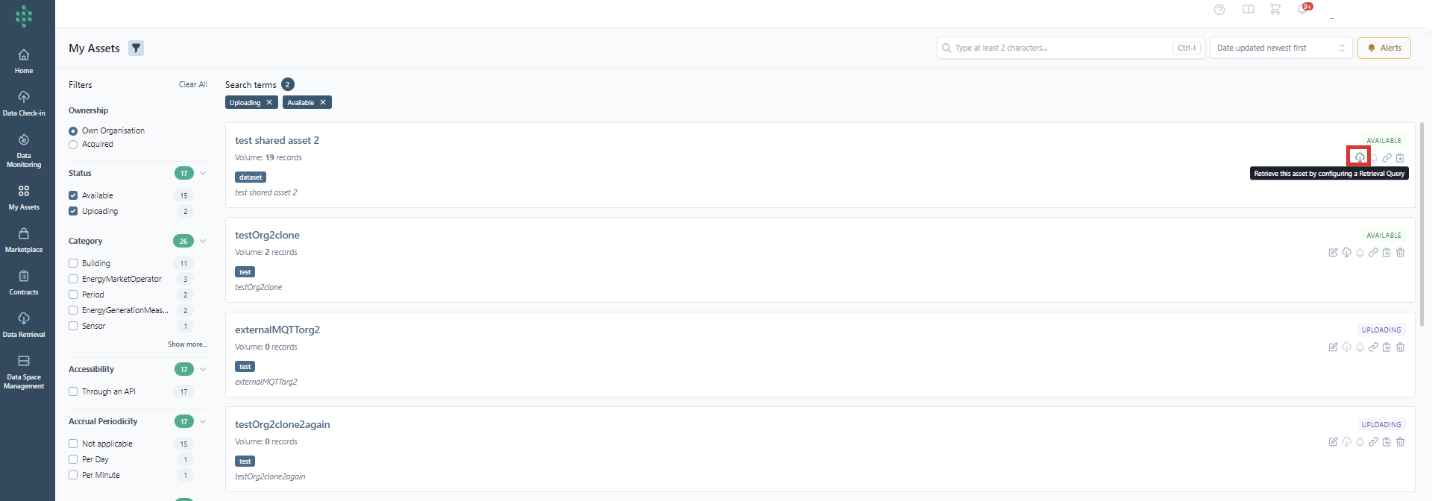Go to Marketplace in the sidebar

click(x=23, y=240)
